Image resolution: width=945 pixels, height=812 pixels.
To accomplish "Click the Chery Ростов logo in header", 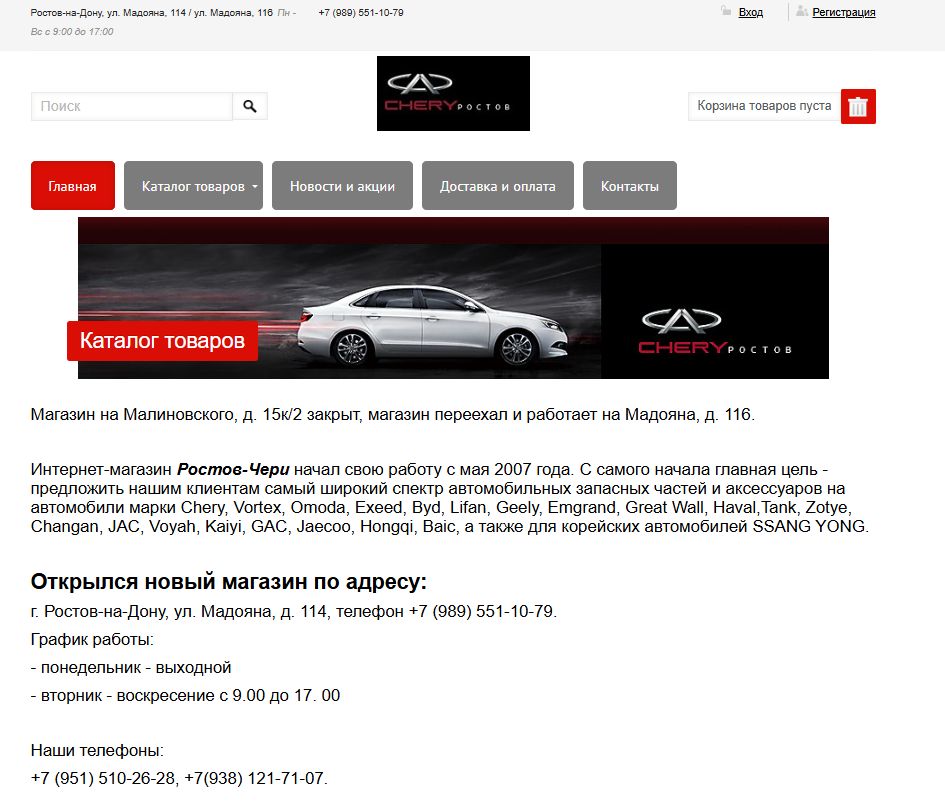I will tap(453, 93).
